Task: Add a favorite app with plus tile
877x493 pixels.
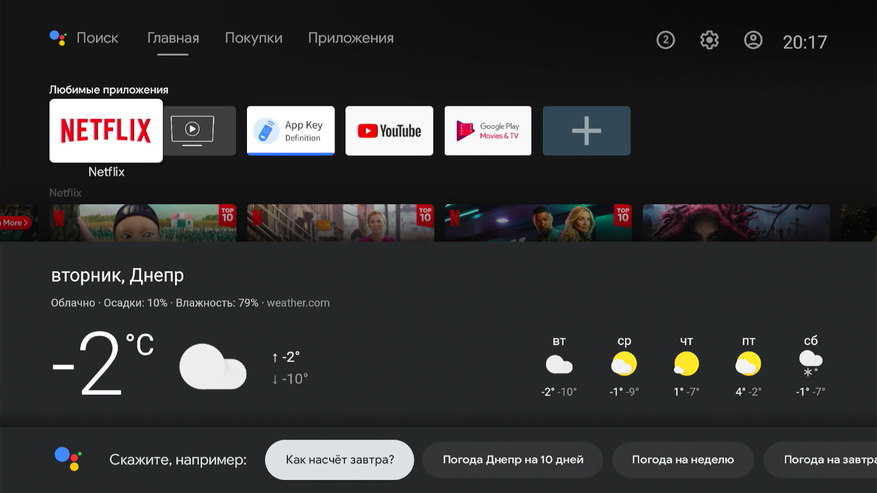Action: (x=587, y=131)
